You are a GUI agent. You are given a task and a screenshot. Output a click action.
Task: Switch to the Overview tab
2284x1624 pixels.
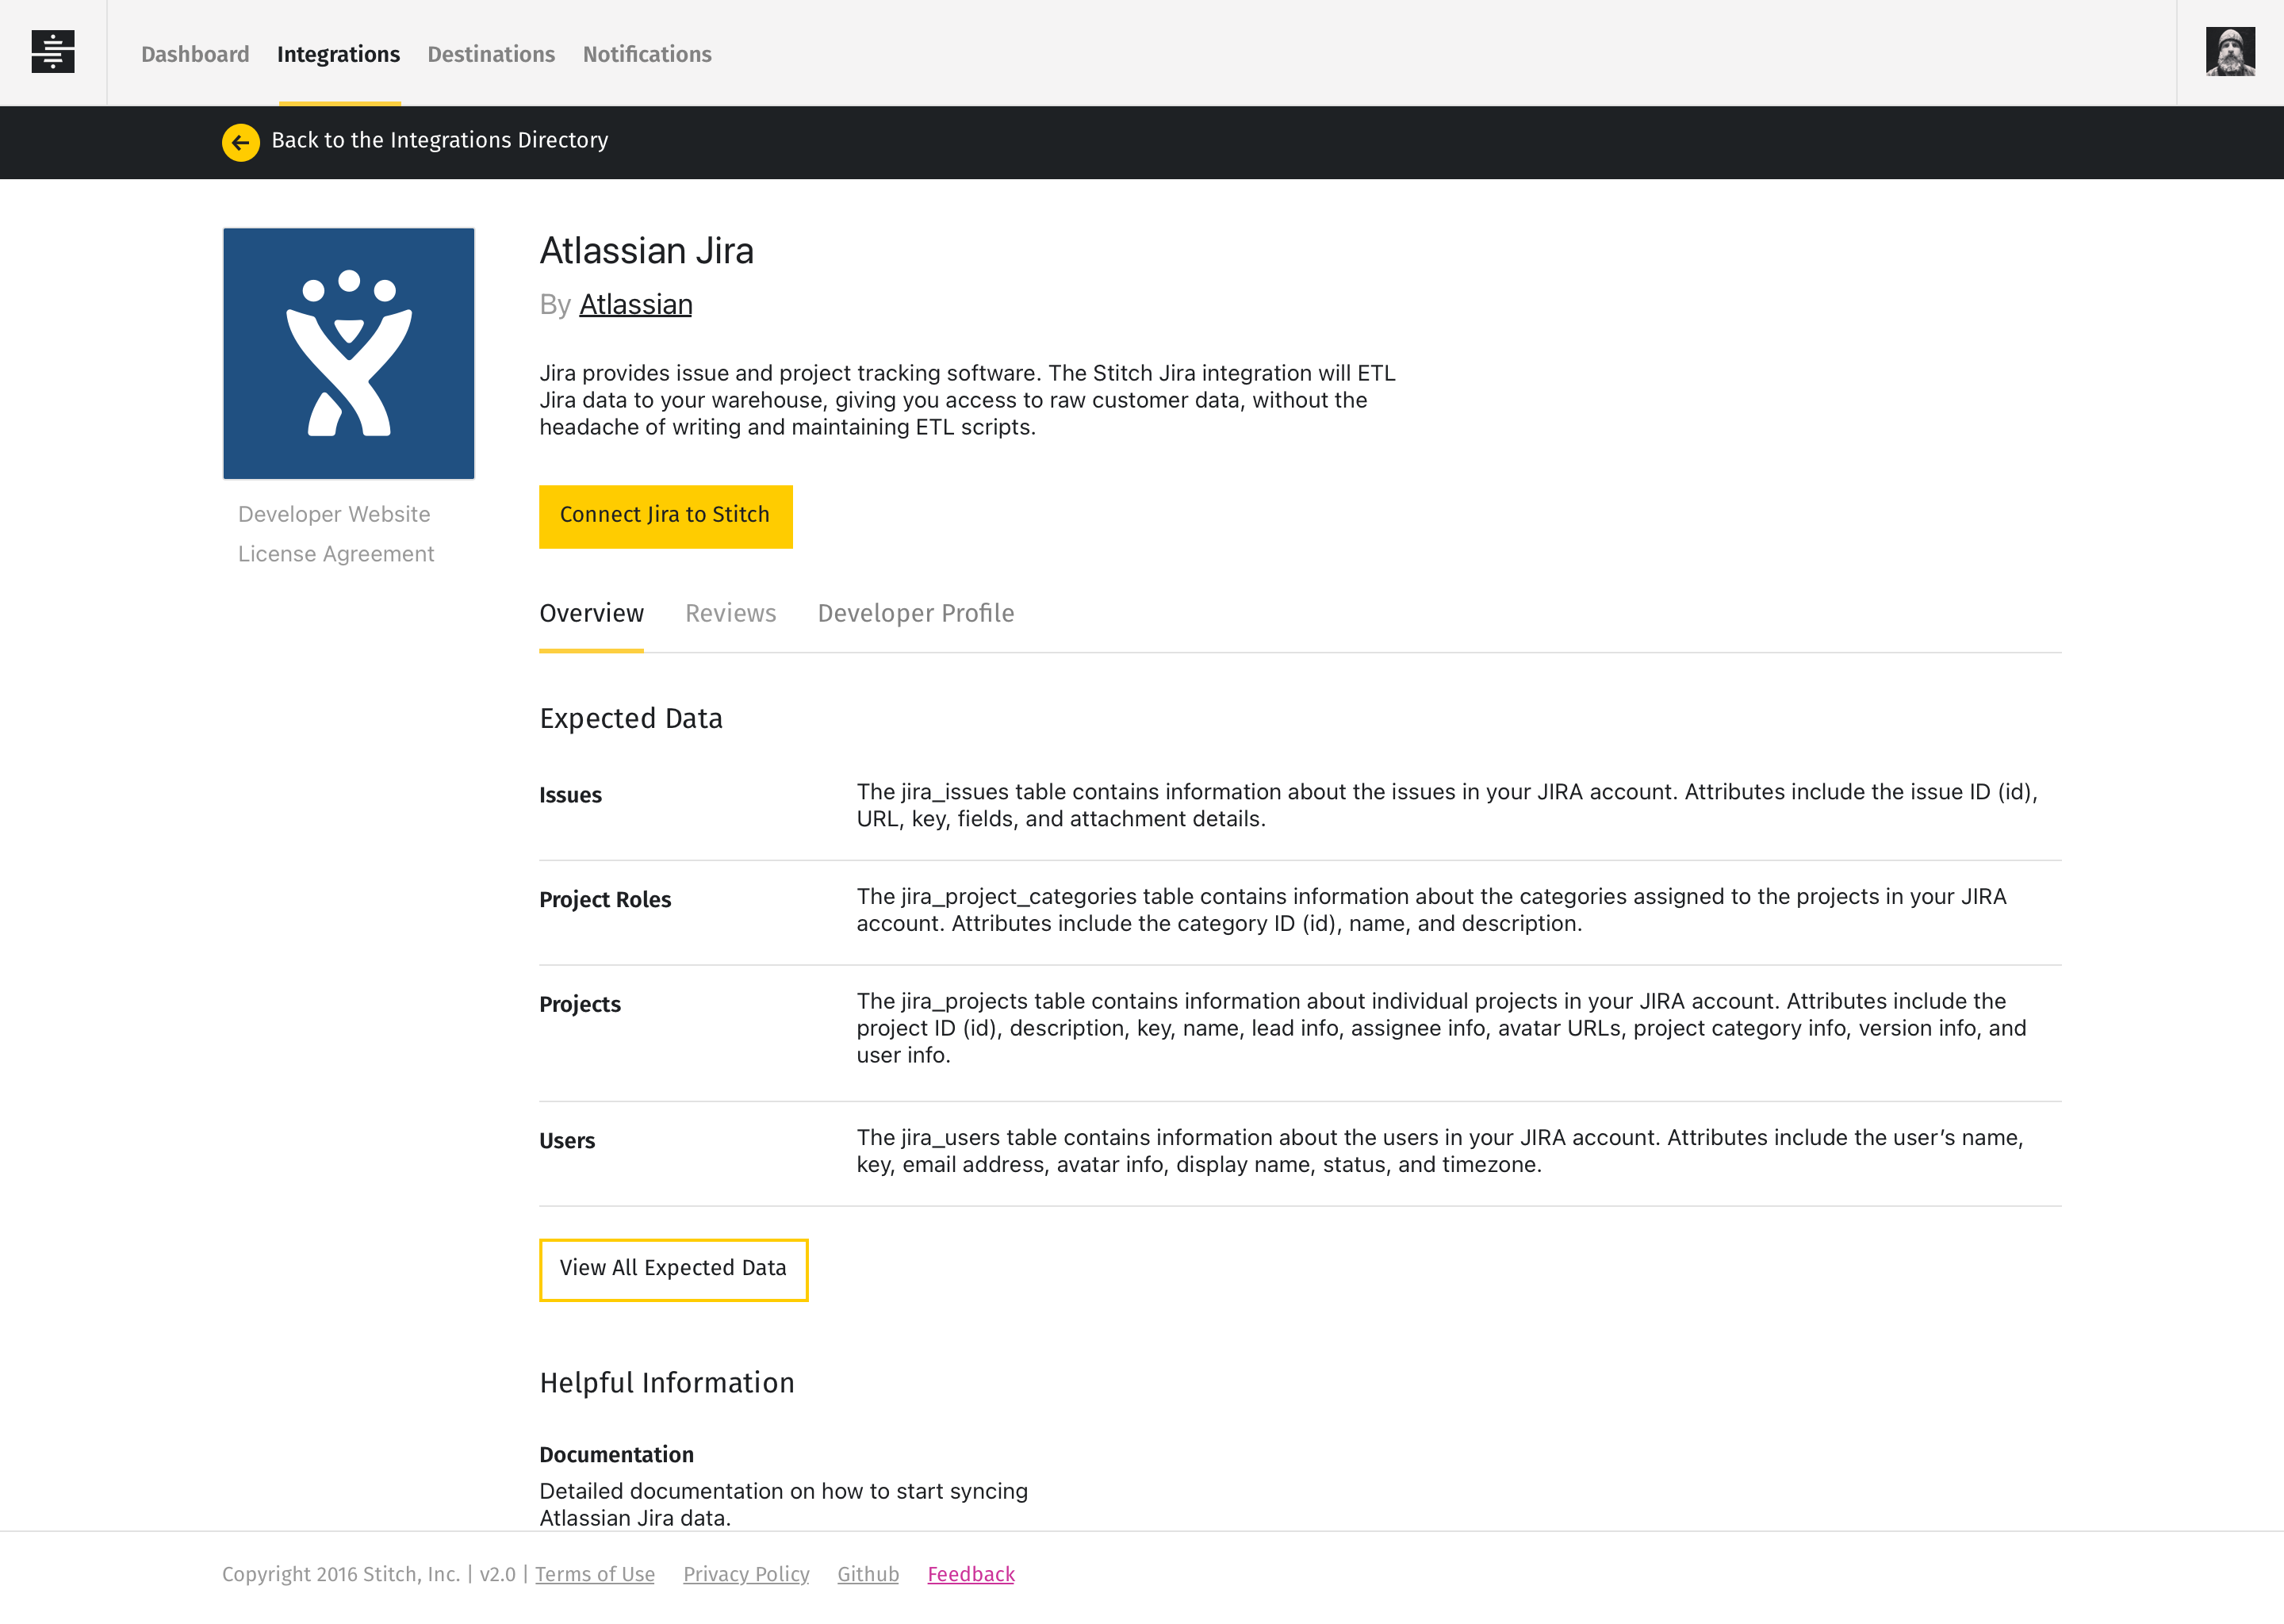(591, 613)
